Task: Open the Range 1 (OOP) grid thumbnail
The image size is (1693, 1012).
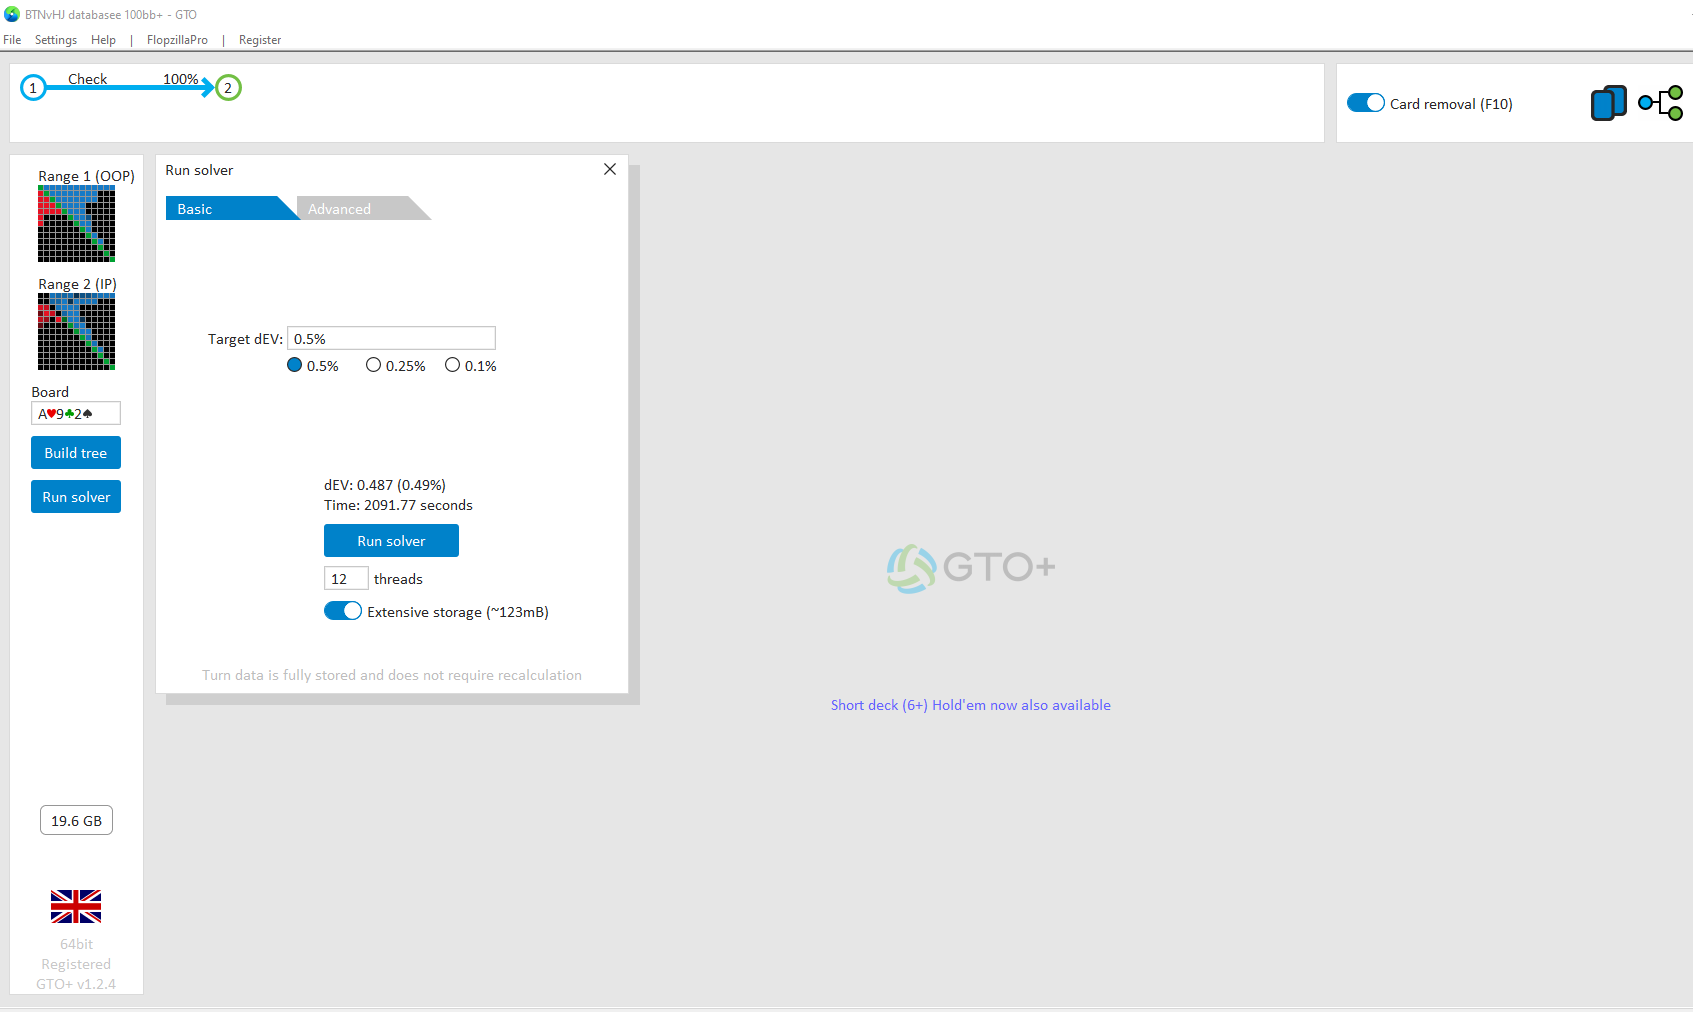Action: pos(76,224)
